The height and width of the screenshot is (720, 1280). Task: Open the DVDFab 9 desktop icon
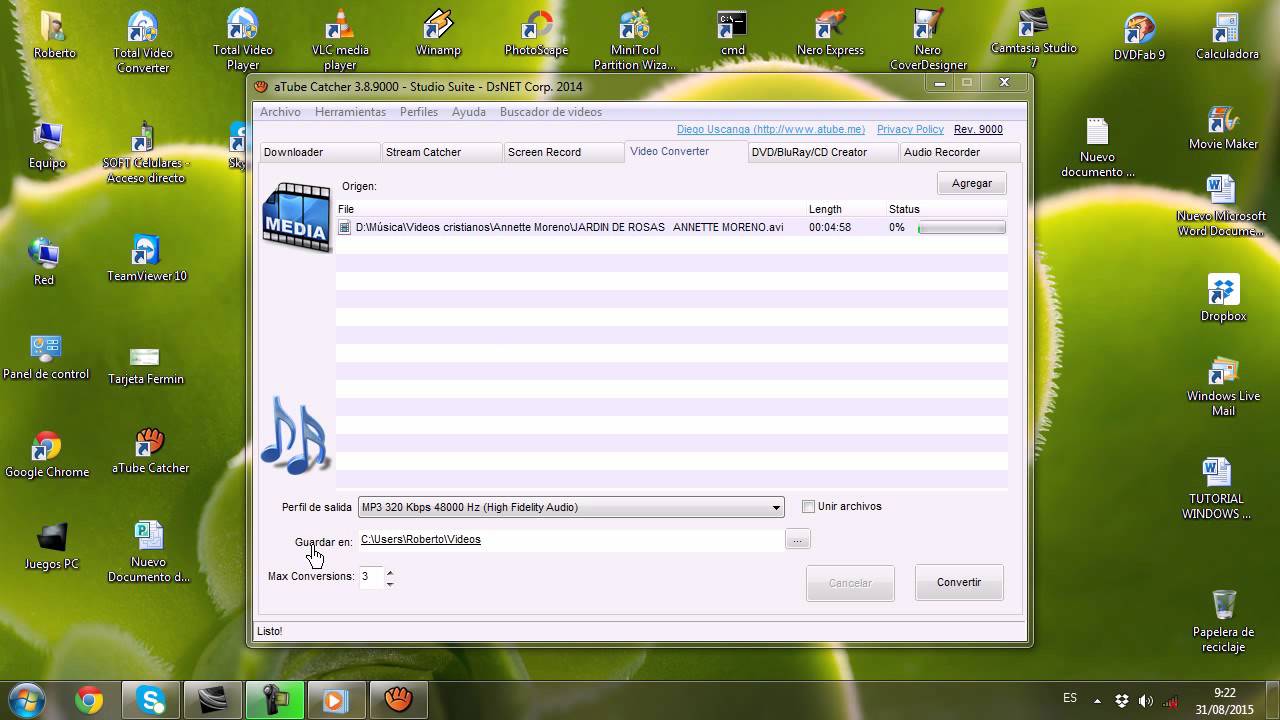point(1139,37)
